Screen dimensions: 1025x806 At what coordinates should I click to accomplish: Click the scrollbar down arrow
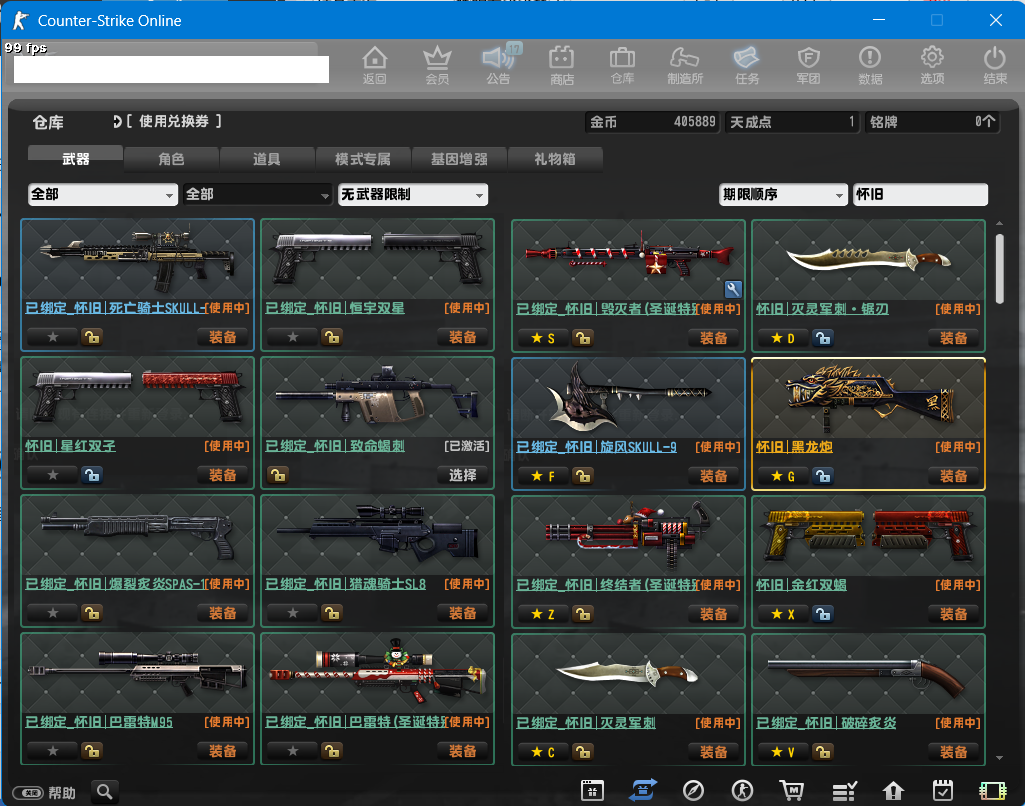coord(1000,758)
